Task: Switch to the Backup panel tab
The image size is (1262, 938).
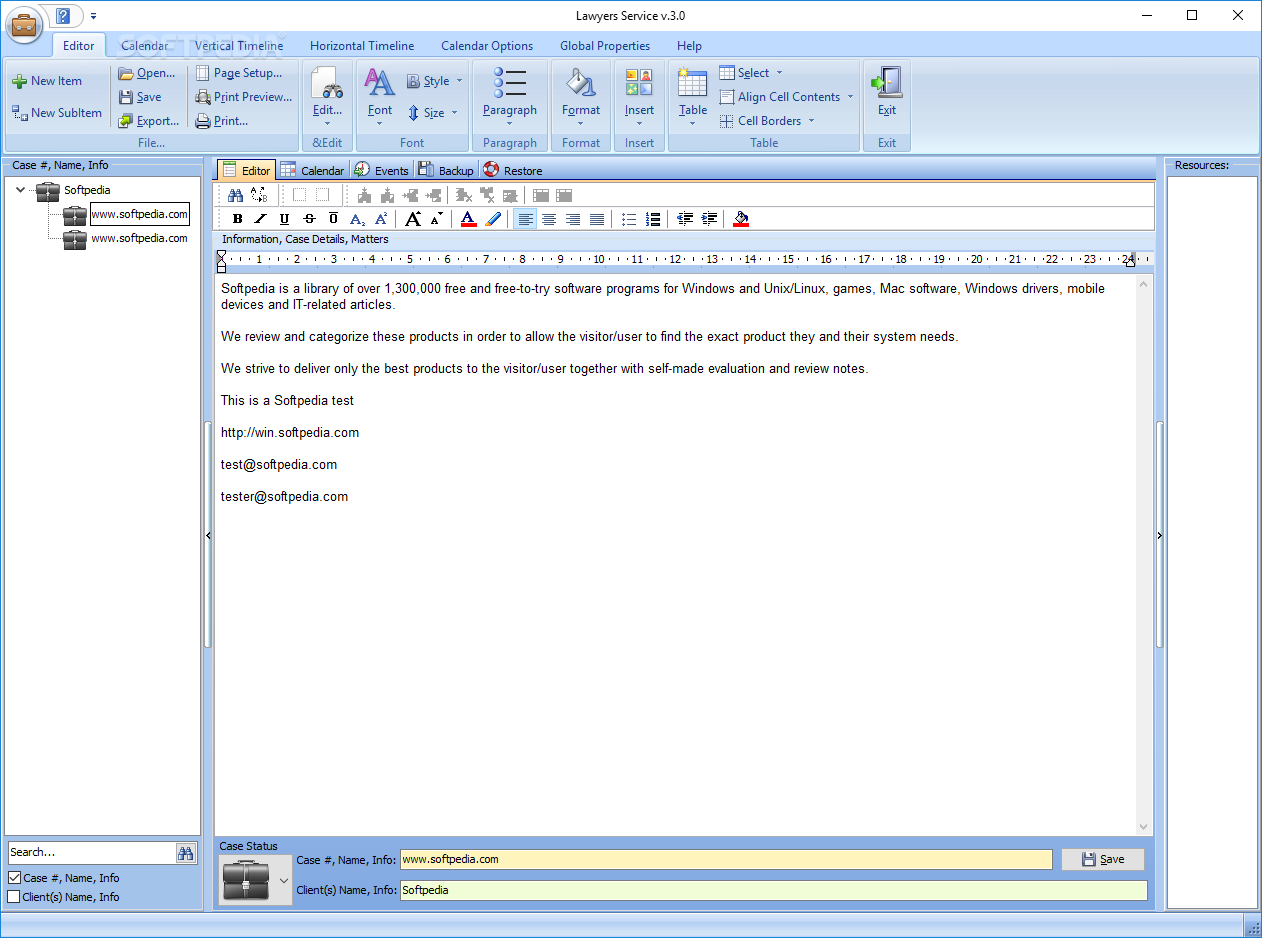Action: 445,170
